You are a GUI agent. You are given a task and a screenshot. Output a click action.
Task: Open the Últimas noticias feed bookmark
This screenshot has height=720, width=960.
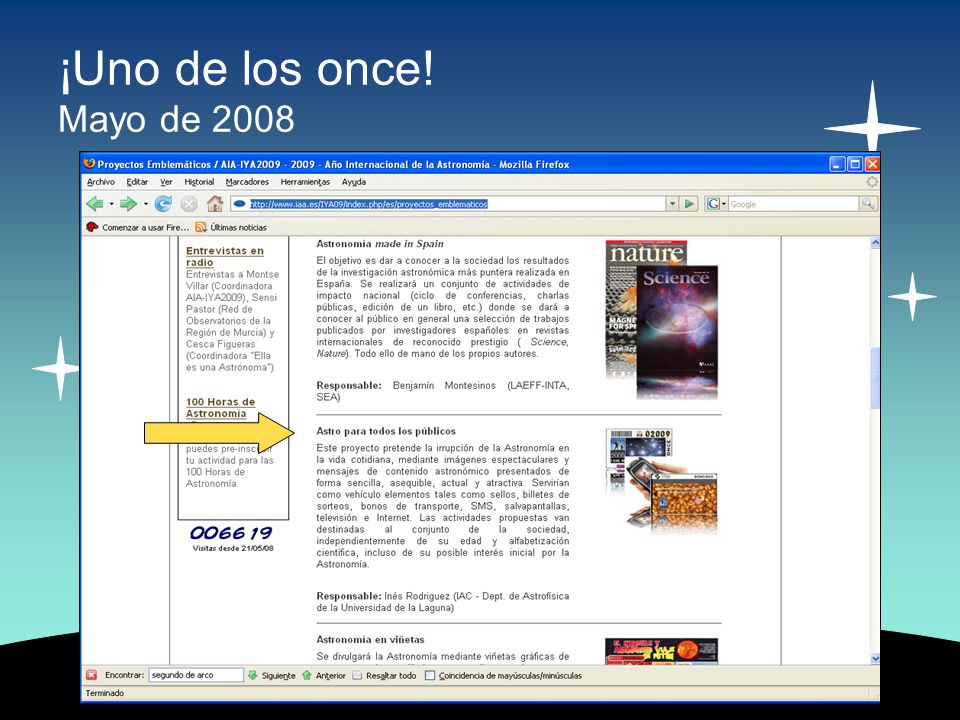point(231,227)
